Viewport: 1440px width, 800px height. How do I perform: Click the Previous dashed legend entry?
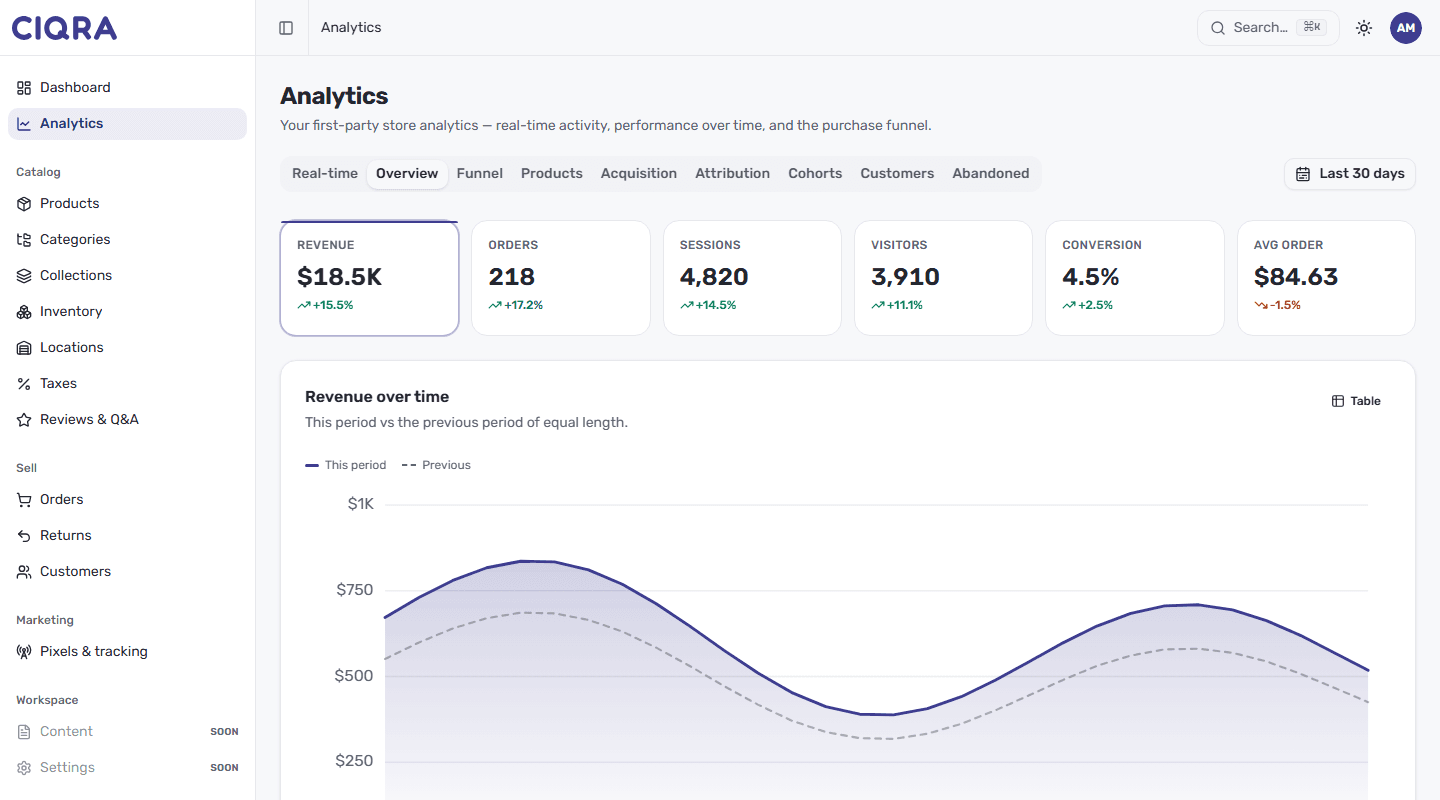tap(436, 465)
